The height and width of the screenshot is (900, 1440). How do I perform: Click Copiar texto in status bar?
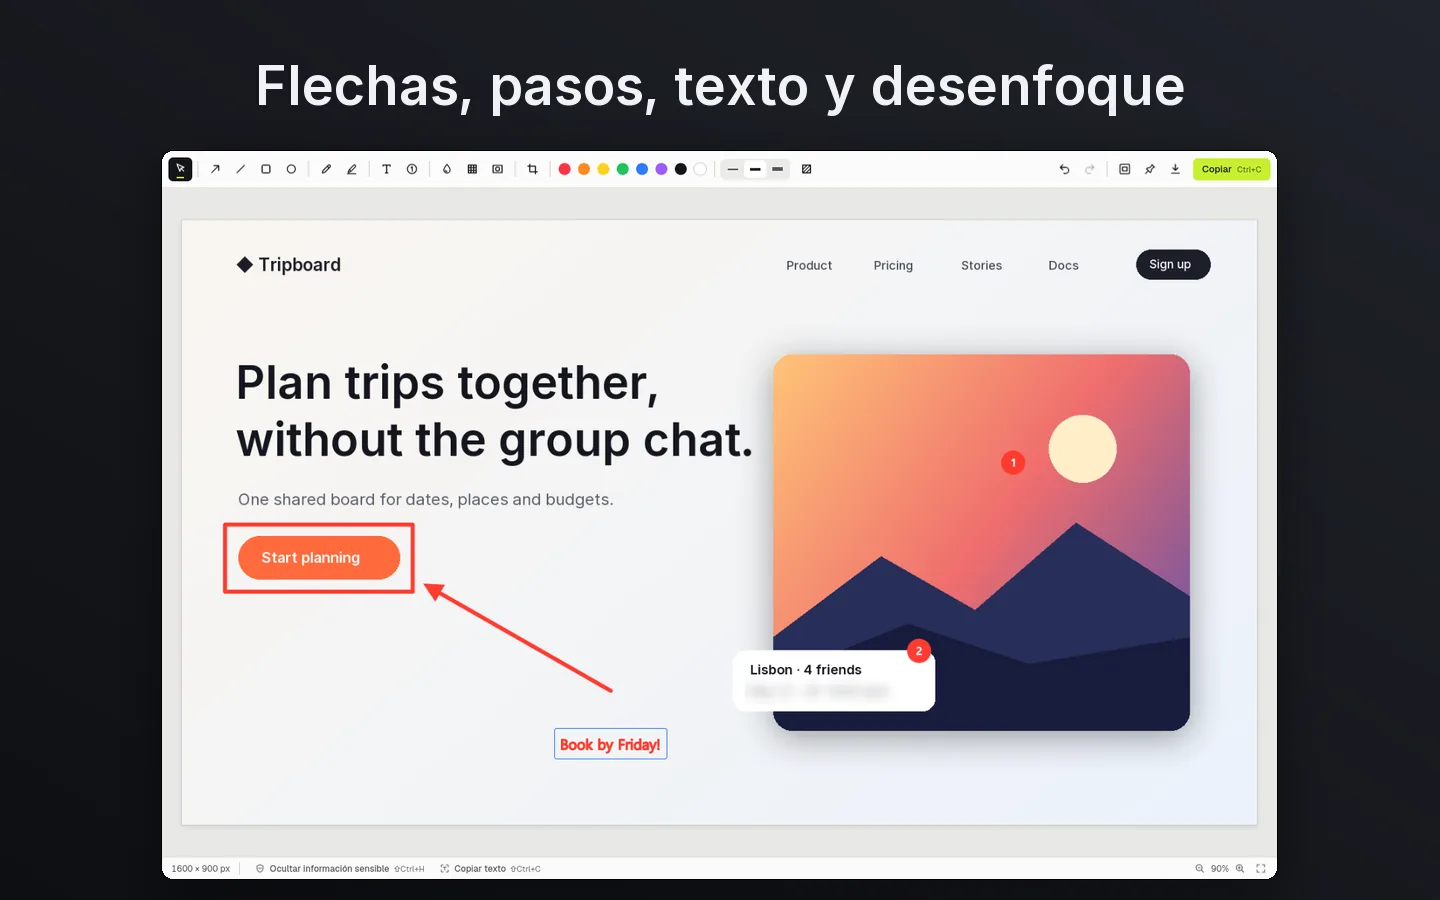(490, 869)
